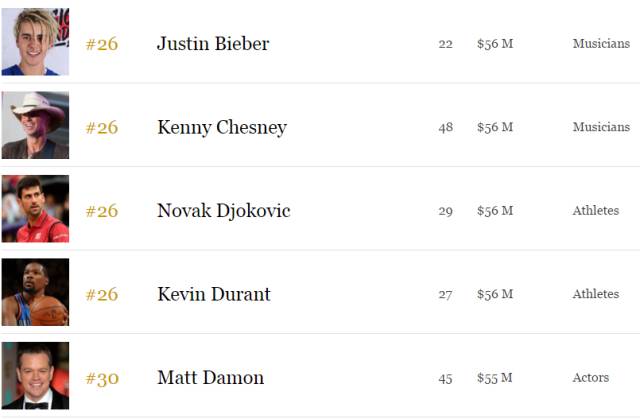Select Athletes category beside Kevin Durant
Image resolution: width=640 pixels, height=419 pixels.
[596, 294]
